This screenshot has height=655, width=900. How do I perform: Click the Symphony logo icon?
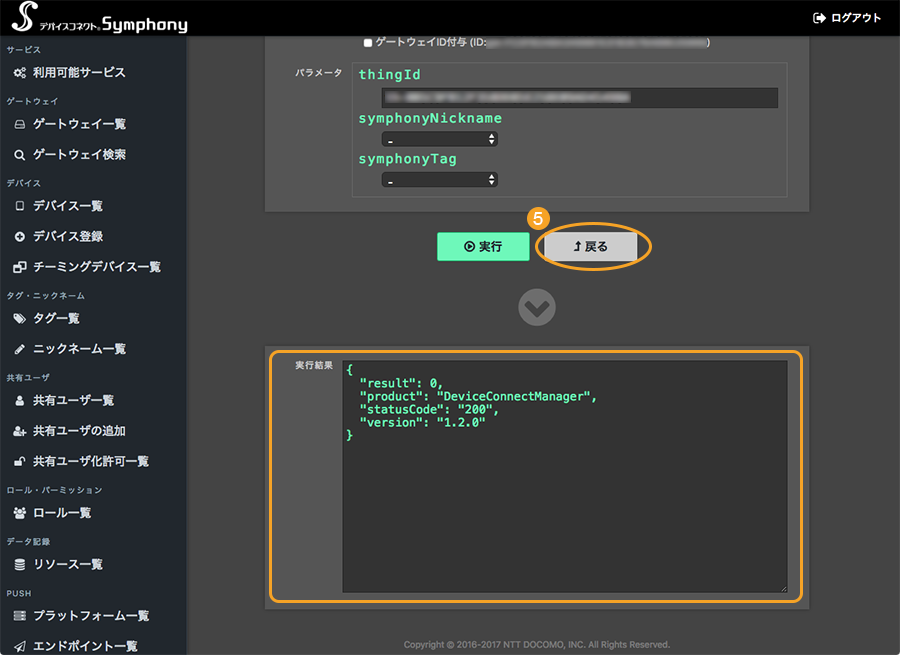click(x=25, y=17)
